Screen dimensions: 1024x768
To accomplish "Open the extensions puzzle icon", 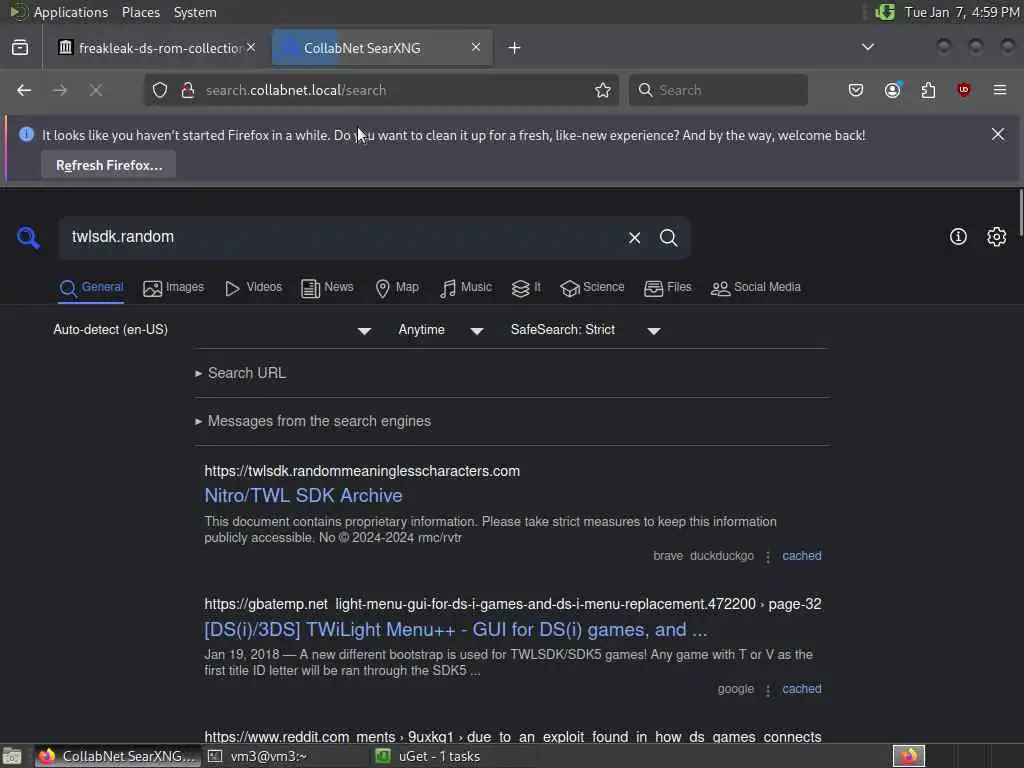I will click(x=928, y=90).
